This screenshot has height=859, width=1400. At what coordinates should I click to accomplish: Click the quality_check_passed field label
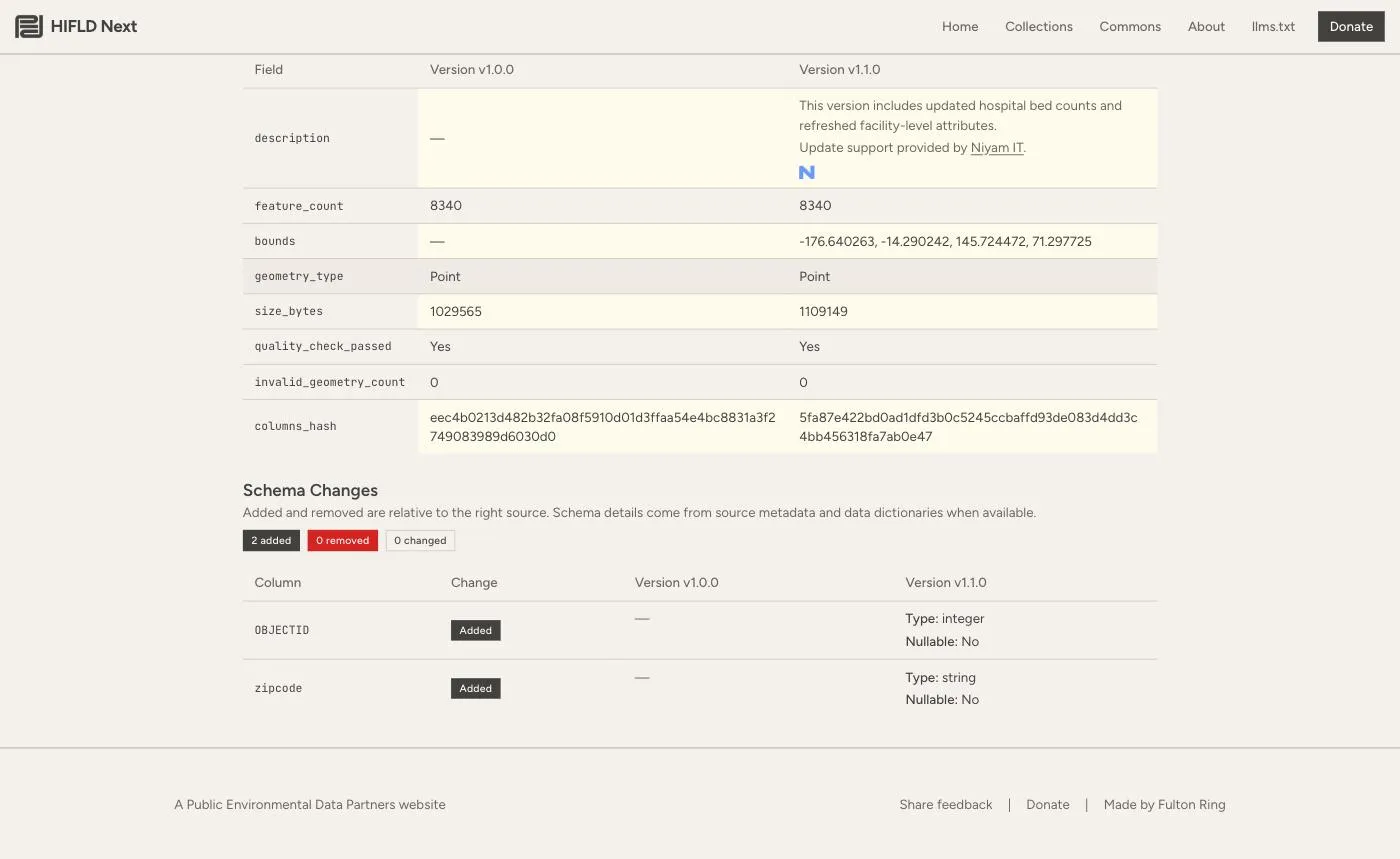(x=323, y=346)
